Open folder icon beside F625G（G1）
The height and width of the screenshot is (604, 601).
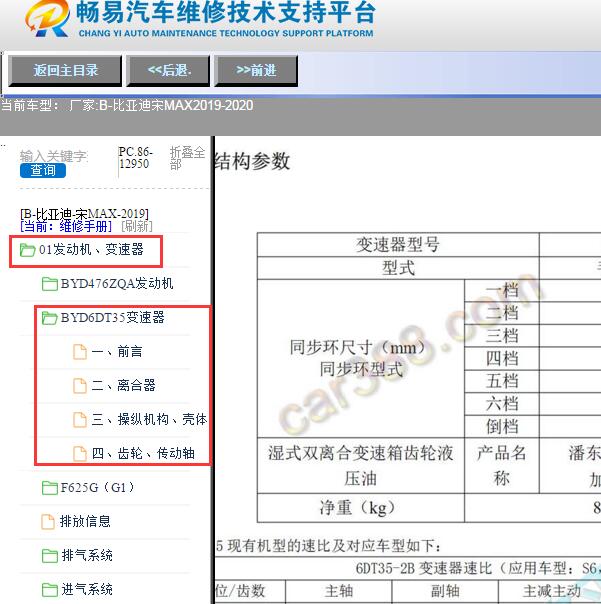click(x=49, y=488)
